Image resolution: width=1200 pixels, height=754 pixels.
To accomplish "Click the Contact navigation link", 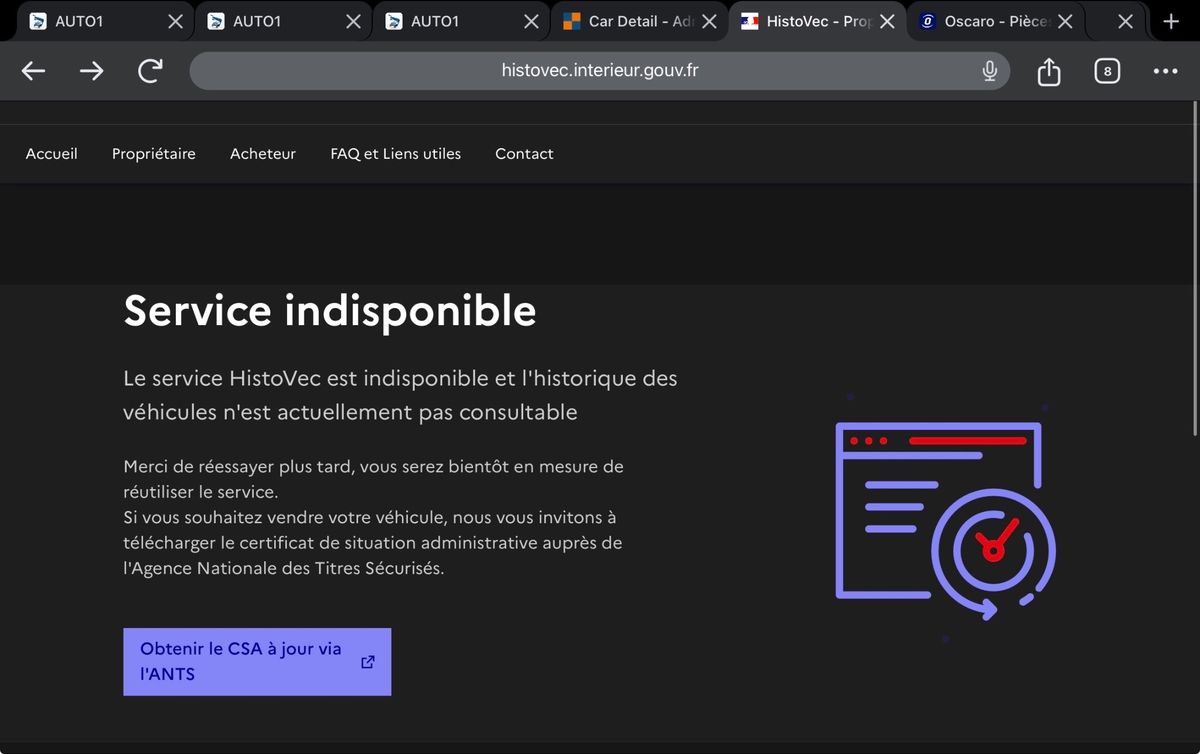I will [524, 154].
